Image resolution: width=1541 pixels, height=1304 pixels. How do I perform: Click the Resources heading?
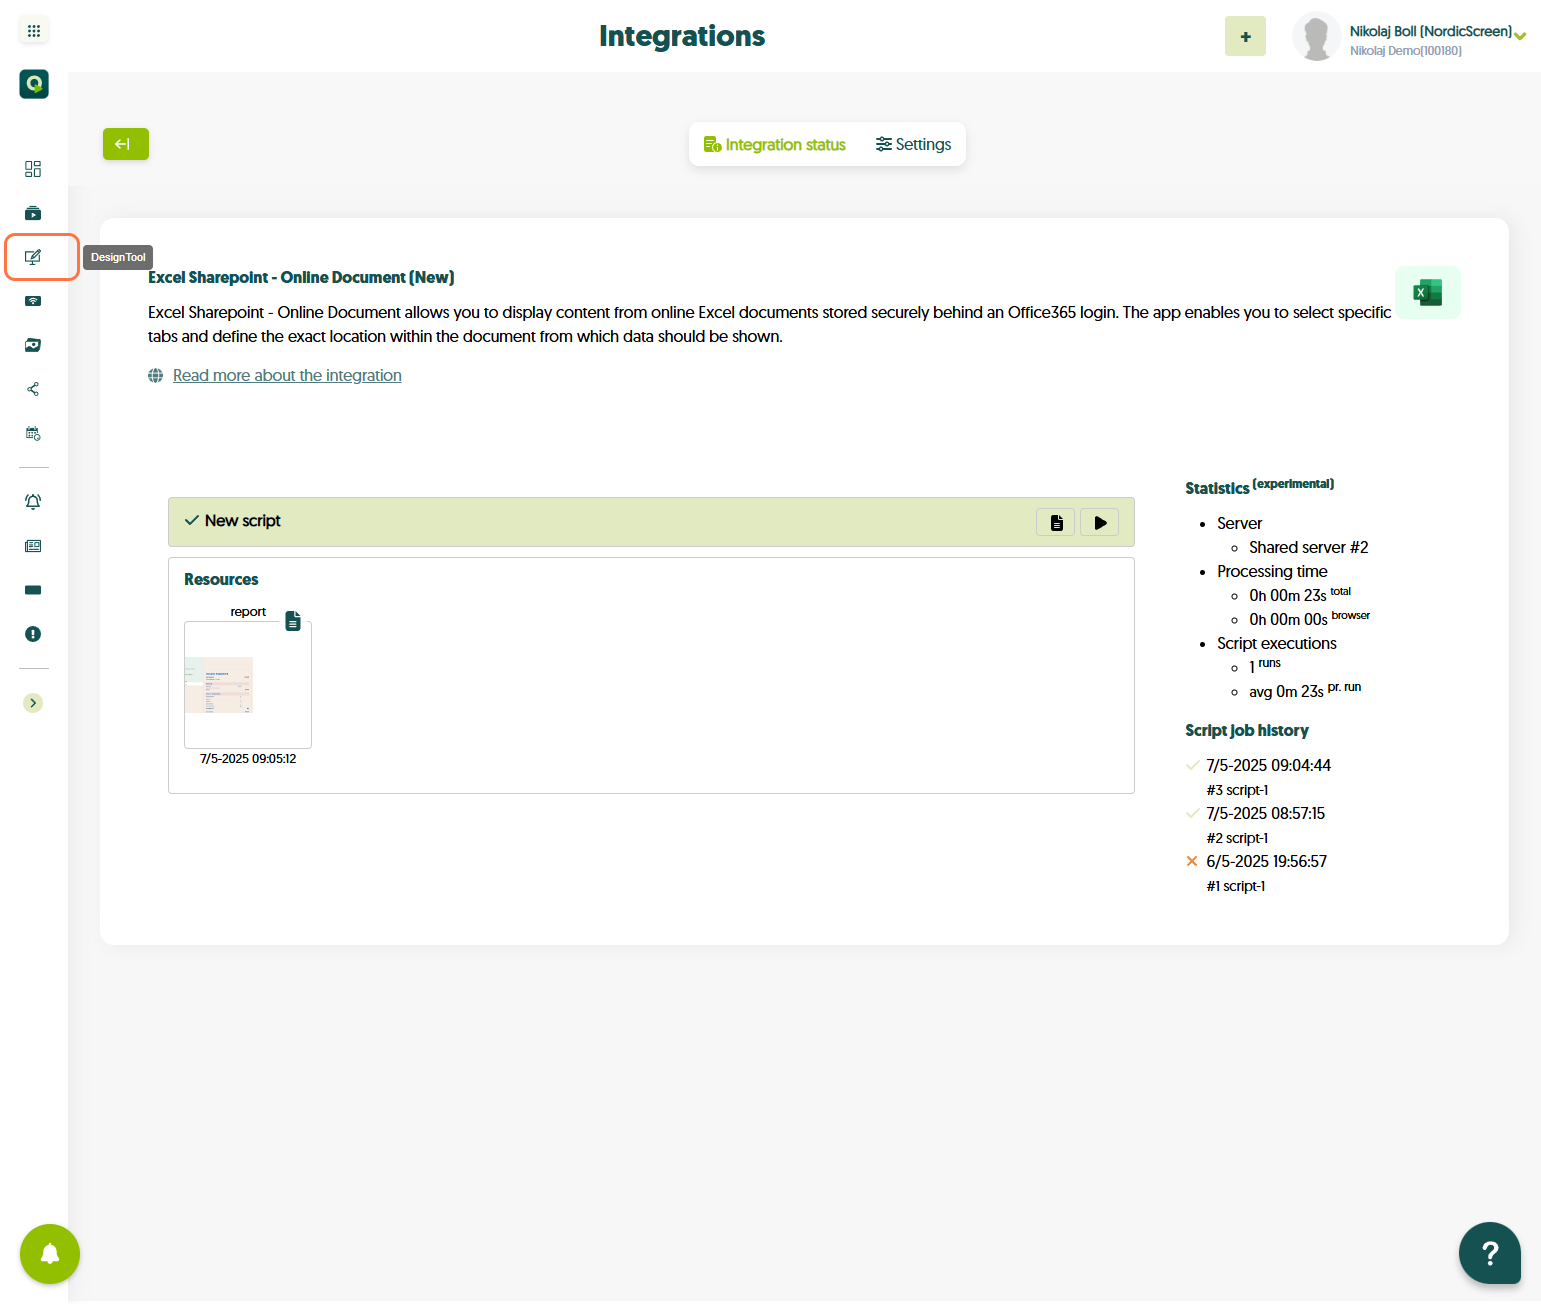click(x=221, y=579)
